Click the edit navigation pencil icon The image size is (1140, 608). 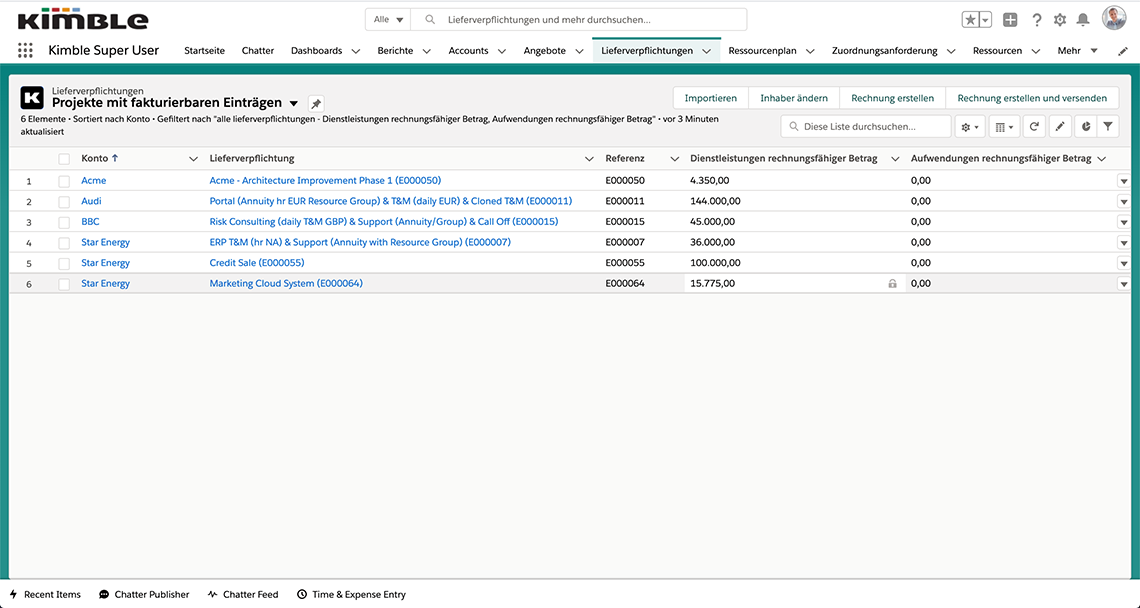click(1123, 51)
